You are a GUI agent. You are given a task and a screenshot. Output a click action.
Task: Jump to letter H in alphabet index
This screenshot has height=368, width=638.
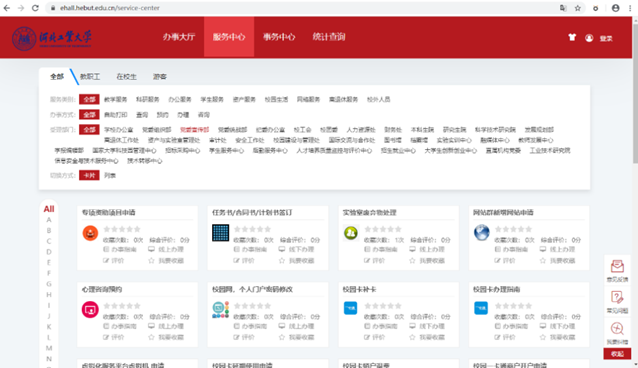pos(49,295)
